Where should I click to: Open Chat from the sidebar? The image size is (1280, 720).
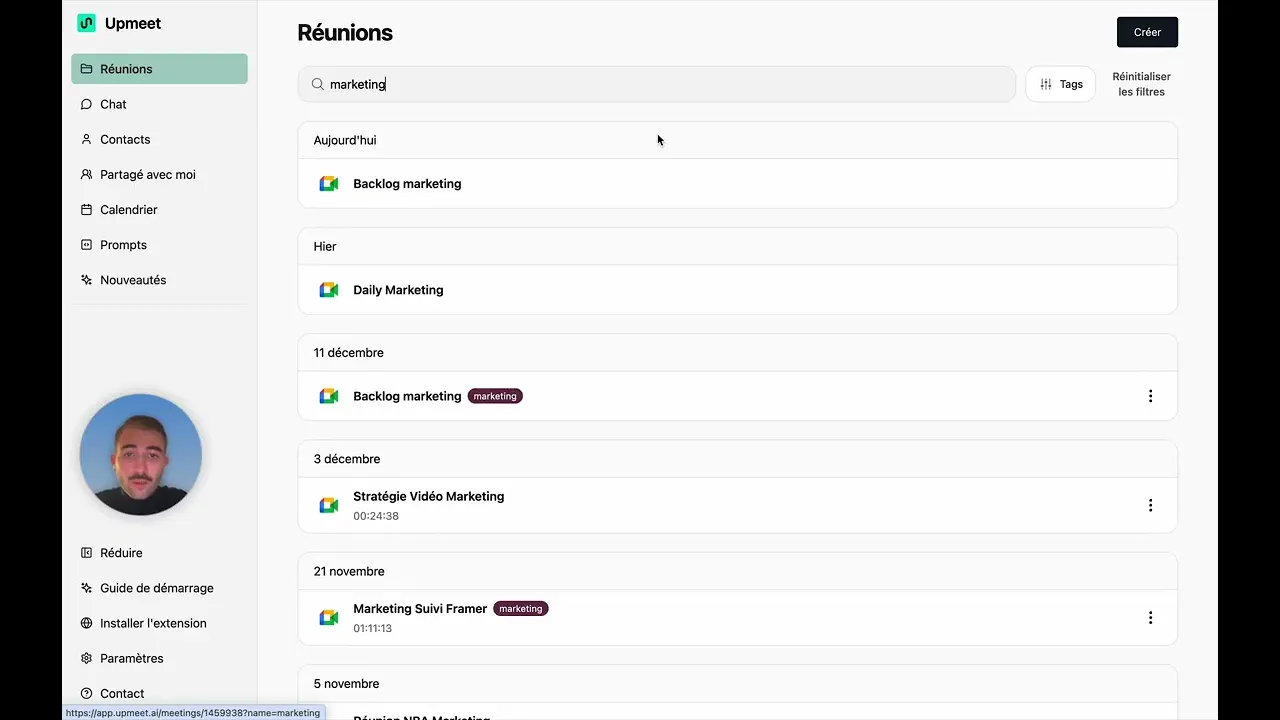coord(113,104)
